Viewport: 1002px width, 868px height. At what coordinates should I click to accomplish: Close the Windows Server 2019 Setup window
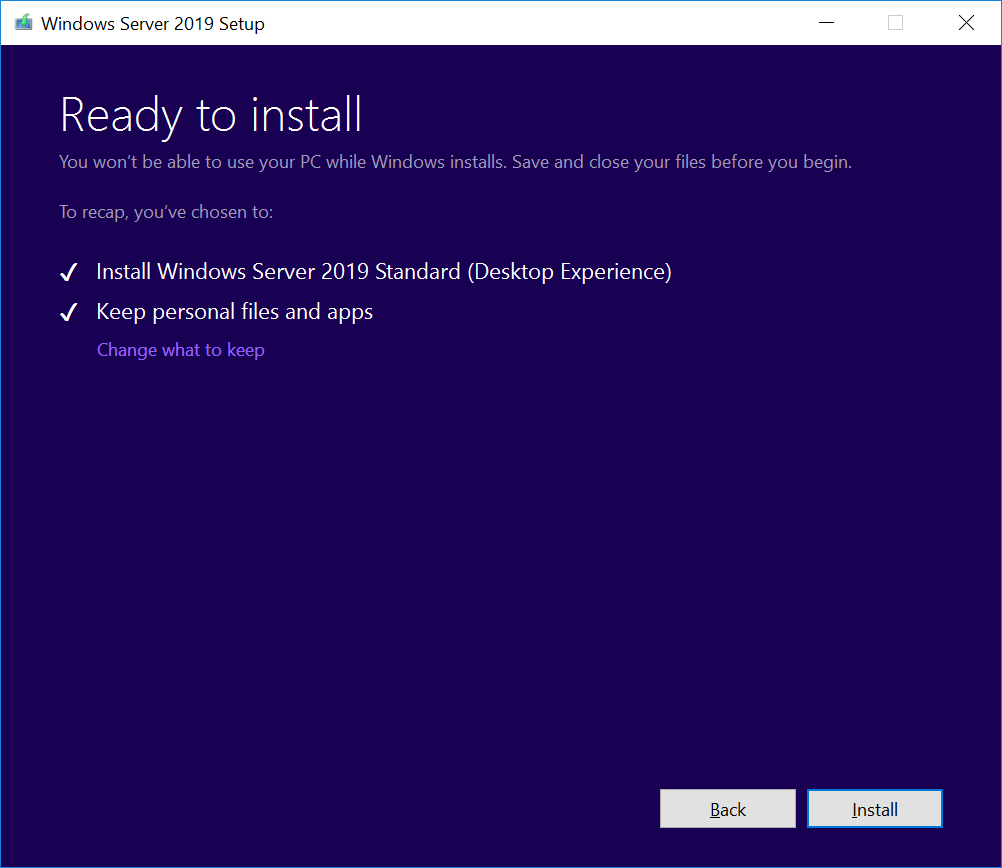click(966, 22)
